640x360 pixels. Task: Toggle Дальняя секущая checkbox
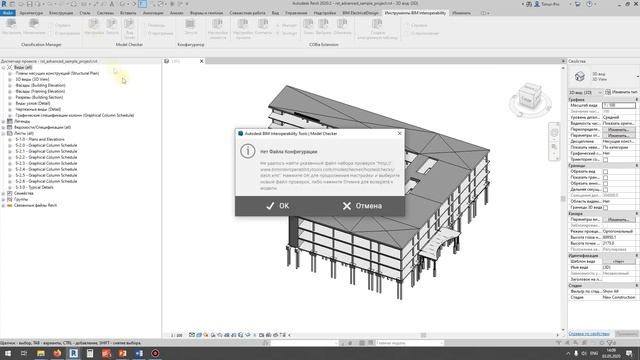coord(605,190)
